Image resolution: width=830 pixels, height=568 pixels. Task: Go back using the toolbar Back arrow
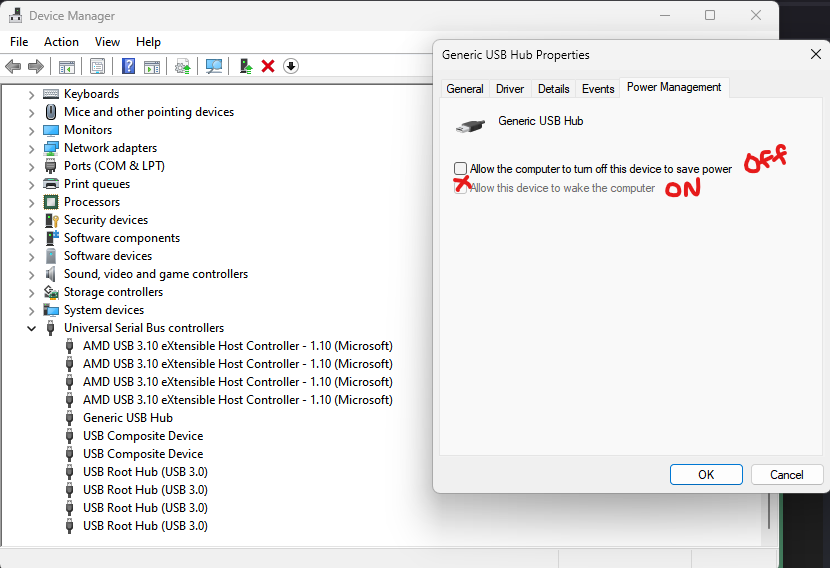pos(13,66)
